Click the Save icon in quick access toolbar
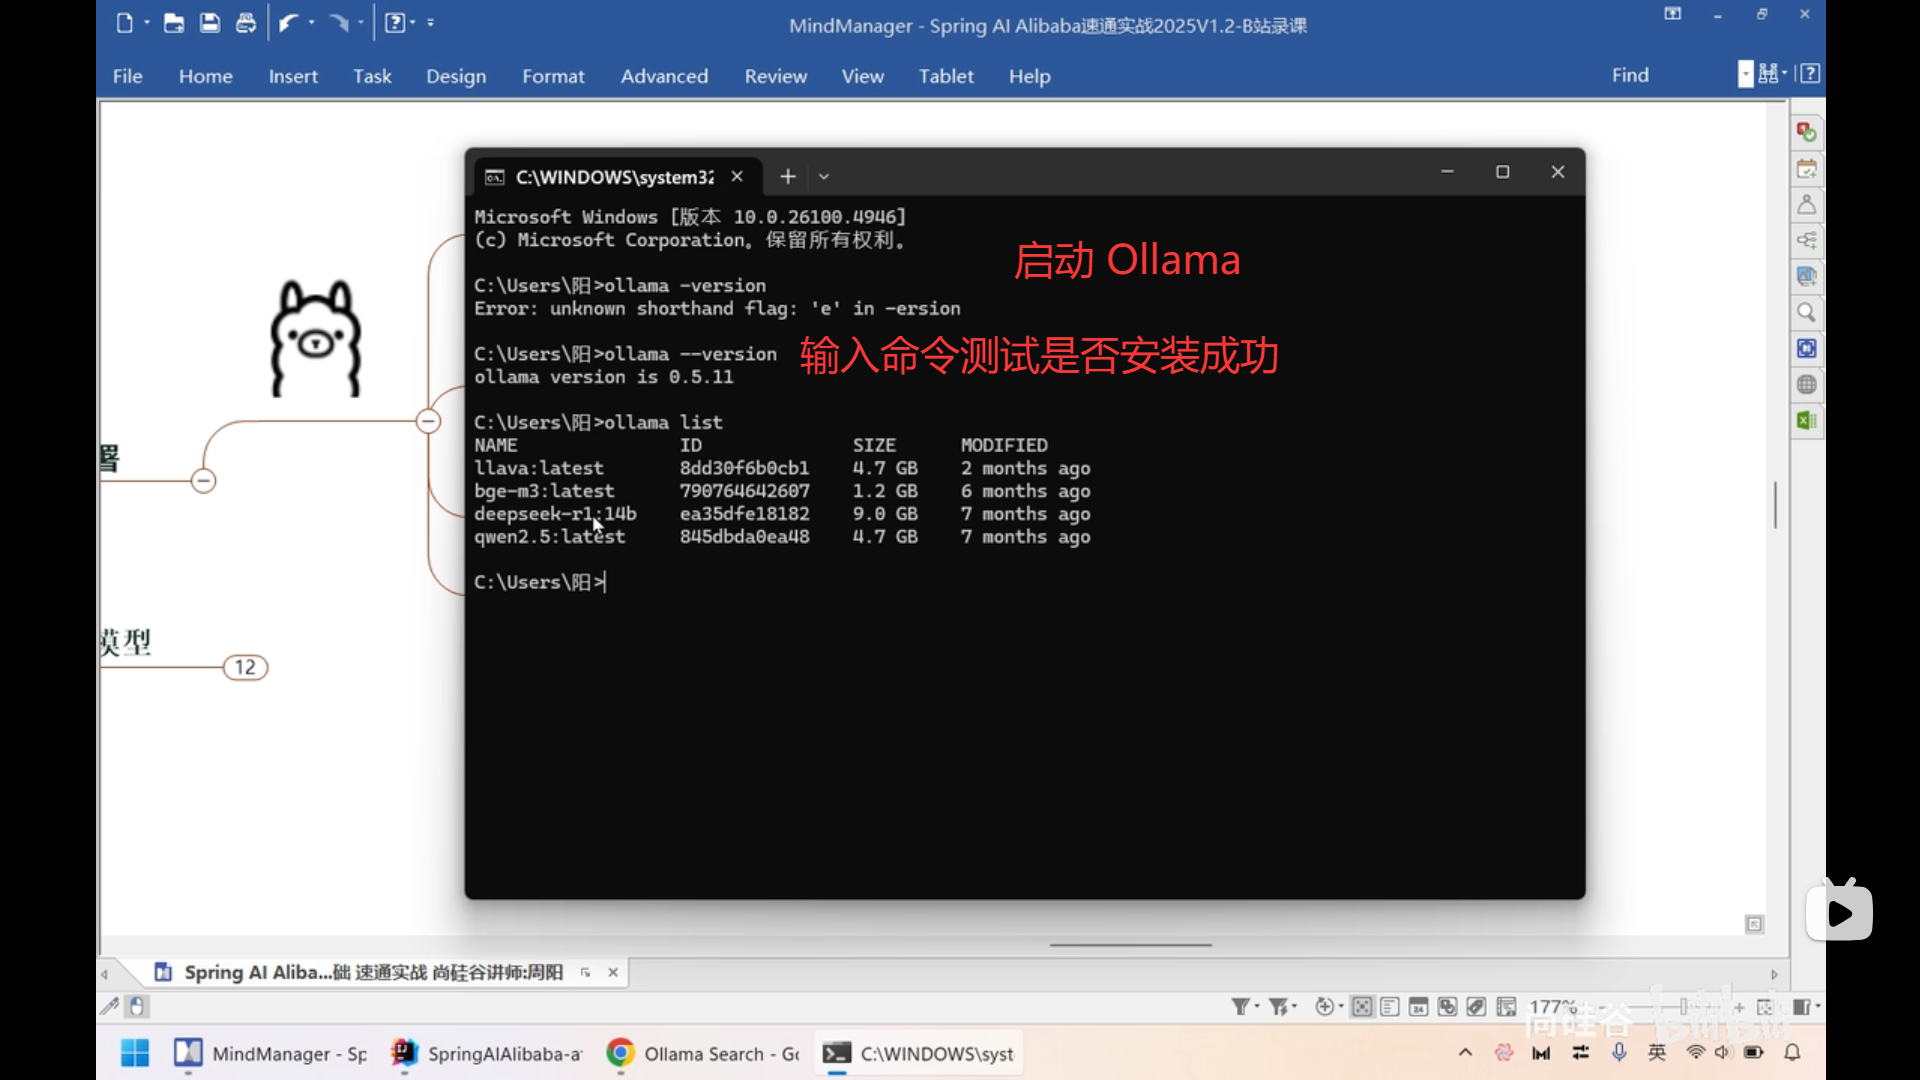 click(209, 23)
